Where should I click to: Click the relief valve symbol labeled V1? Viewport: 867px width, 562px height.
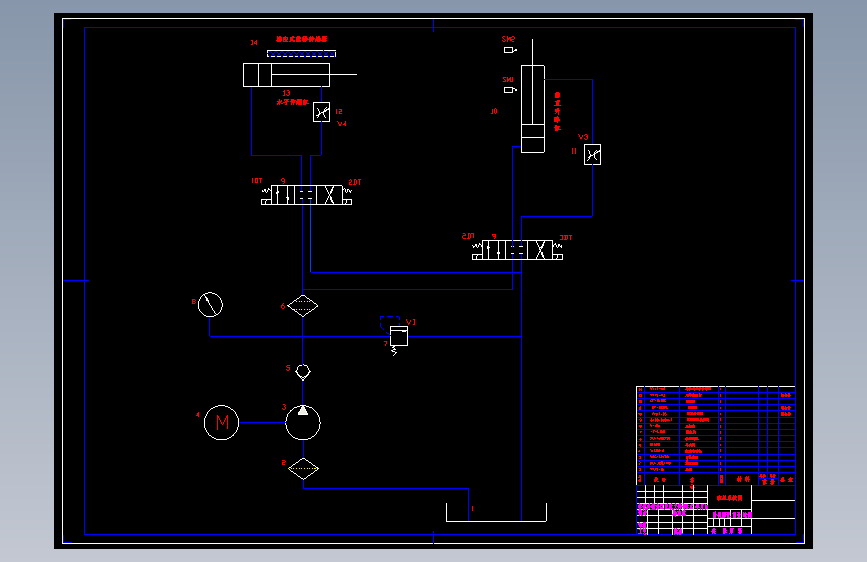click(x=399, y=336)
